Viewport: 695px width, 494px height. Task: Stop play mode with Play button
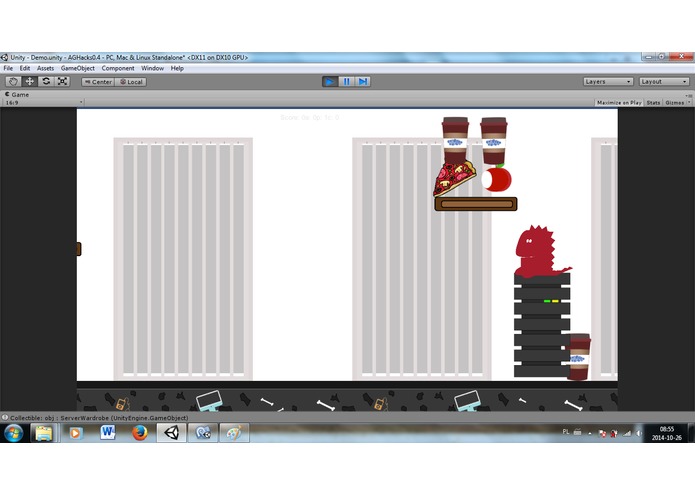[x=330, y=82]
